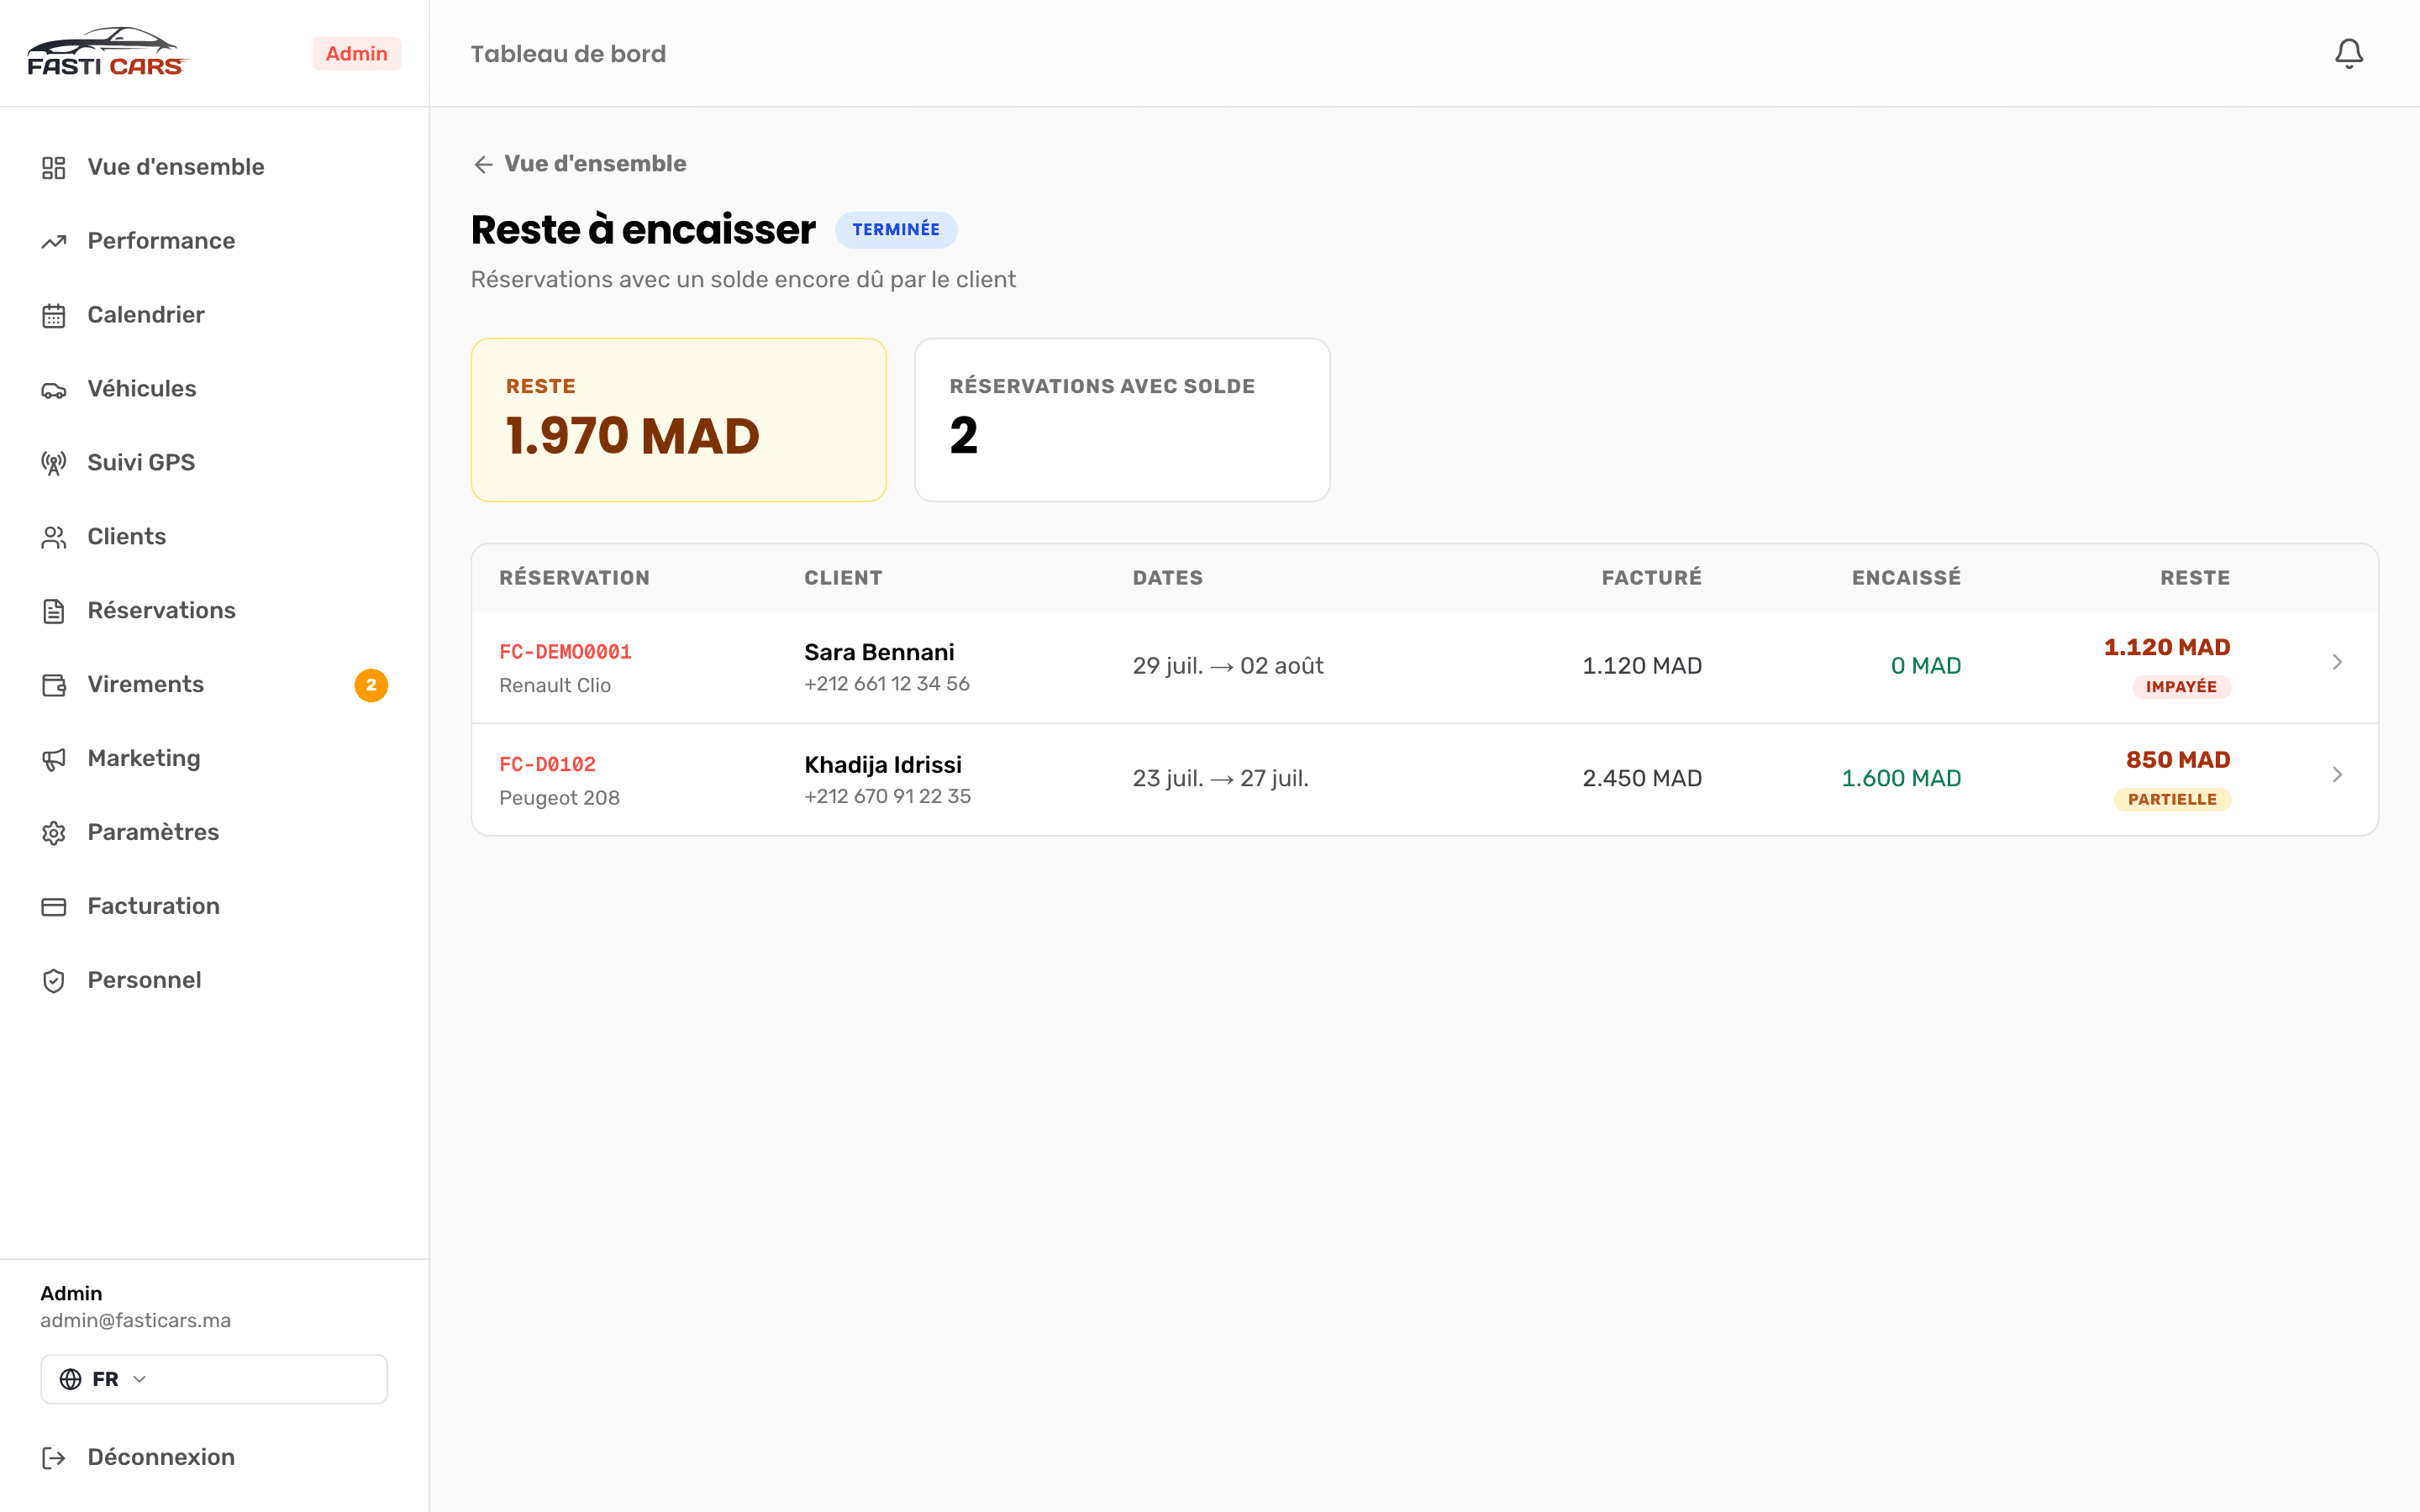2420x1512 pixels.
Task: Click the Suivi GPS antenna icon
Action: (54, 463)
